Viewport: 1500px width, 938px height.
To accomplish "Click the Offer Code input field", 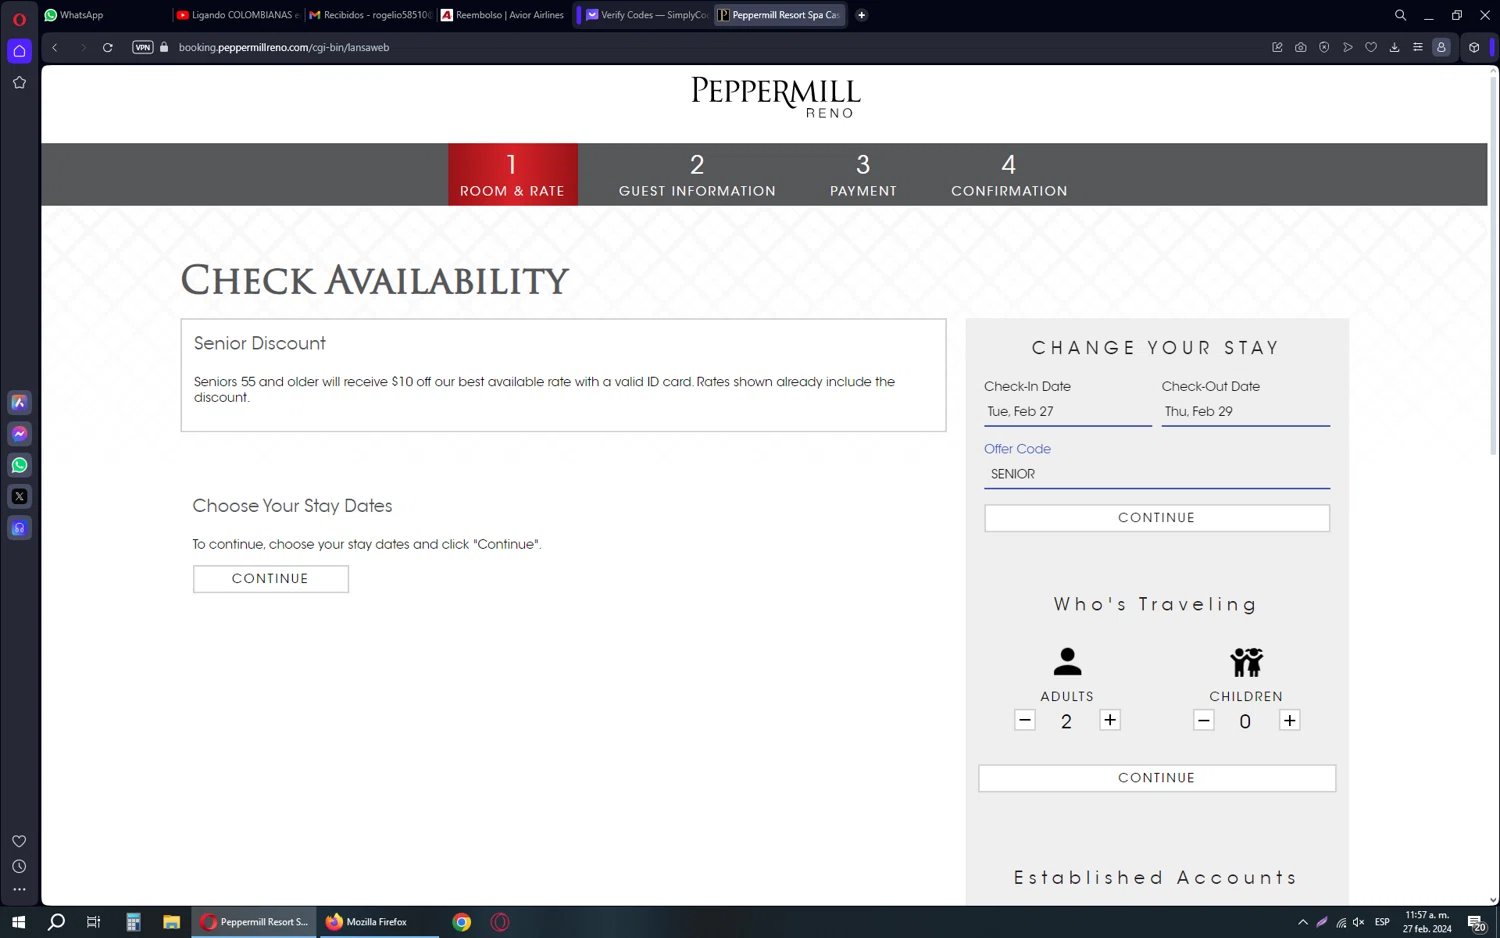I will click(x=1157, y=474).
